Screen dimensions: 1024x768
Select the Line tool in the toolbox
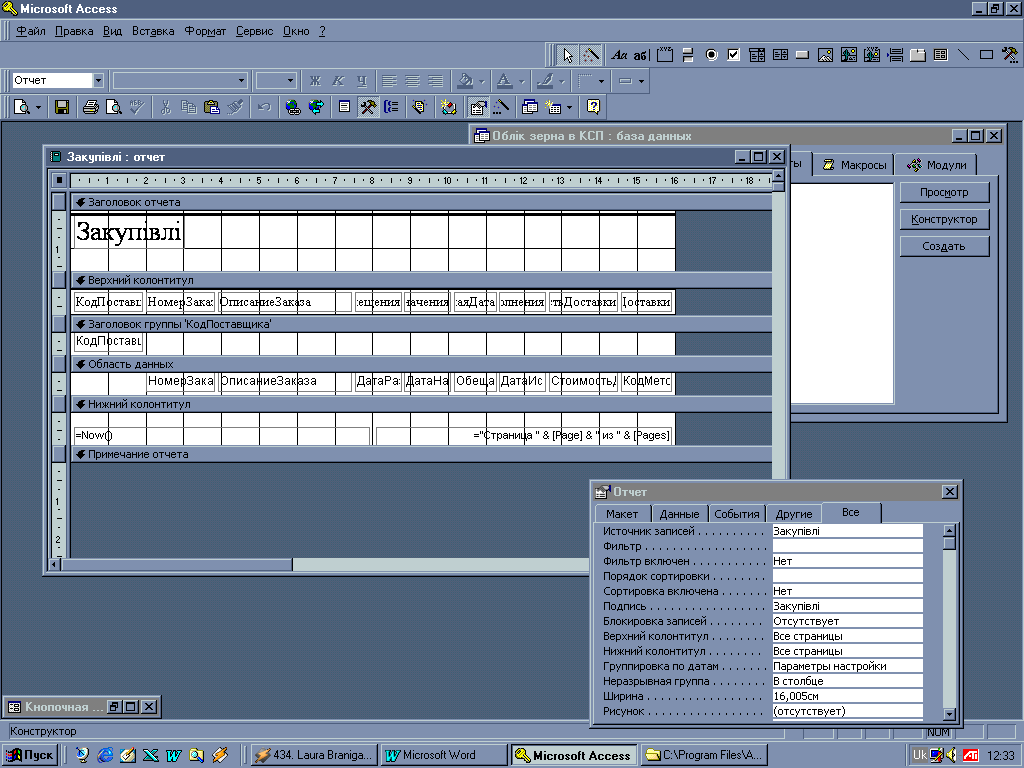[964, 55]
